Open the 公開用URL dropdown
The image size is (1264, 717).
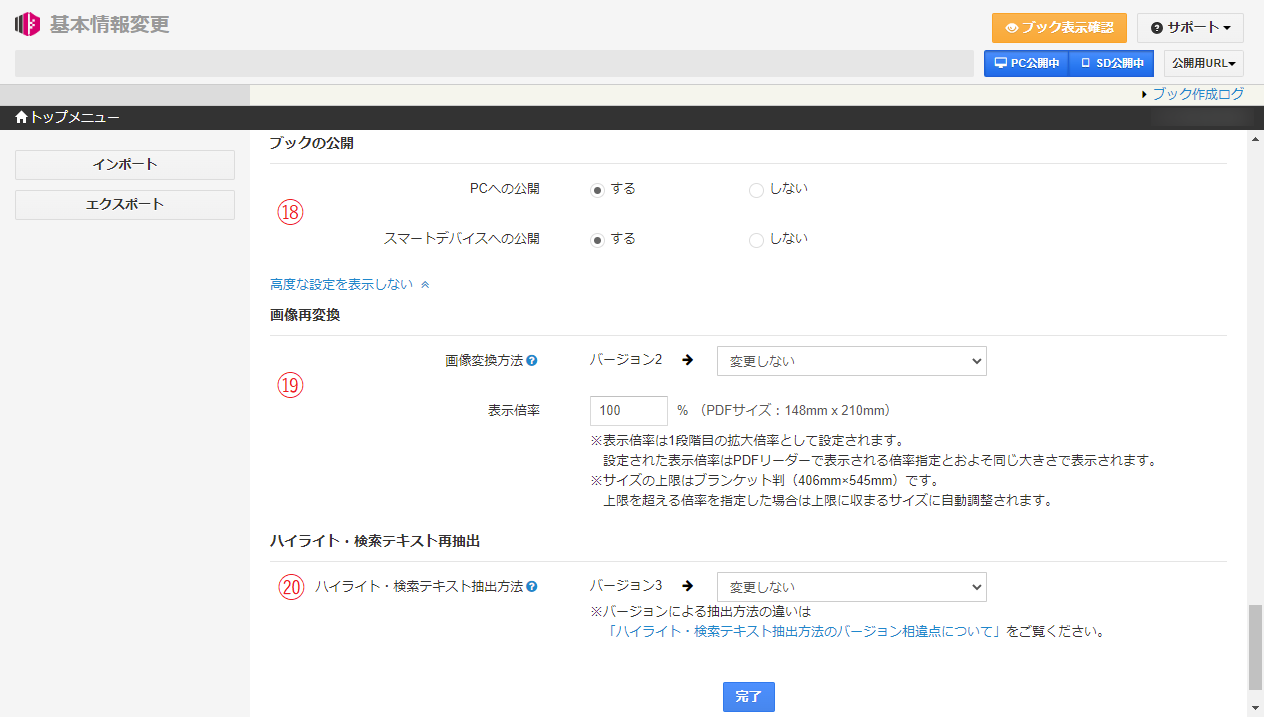(x=1203, y=62)
